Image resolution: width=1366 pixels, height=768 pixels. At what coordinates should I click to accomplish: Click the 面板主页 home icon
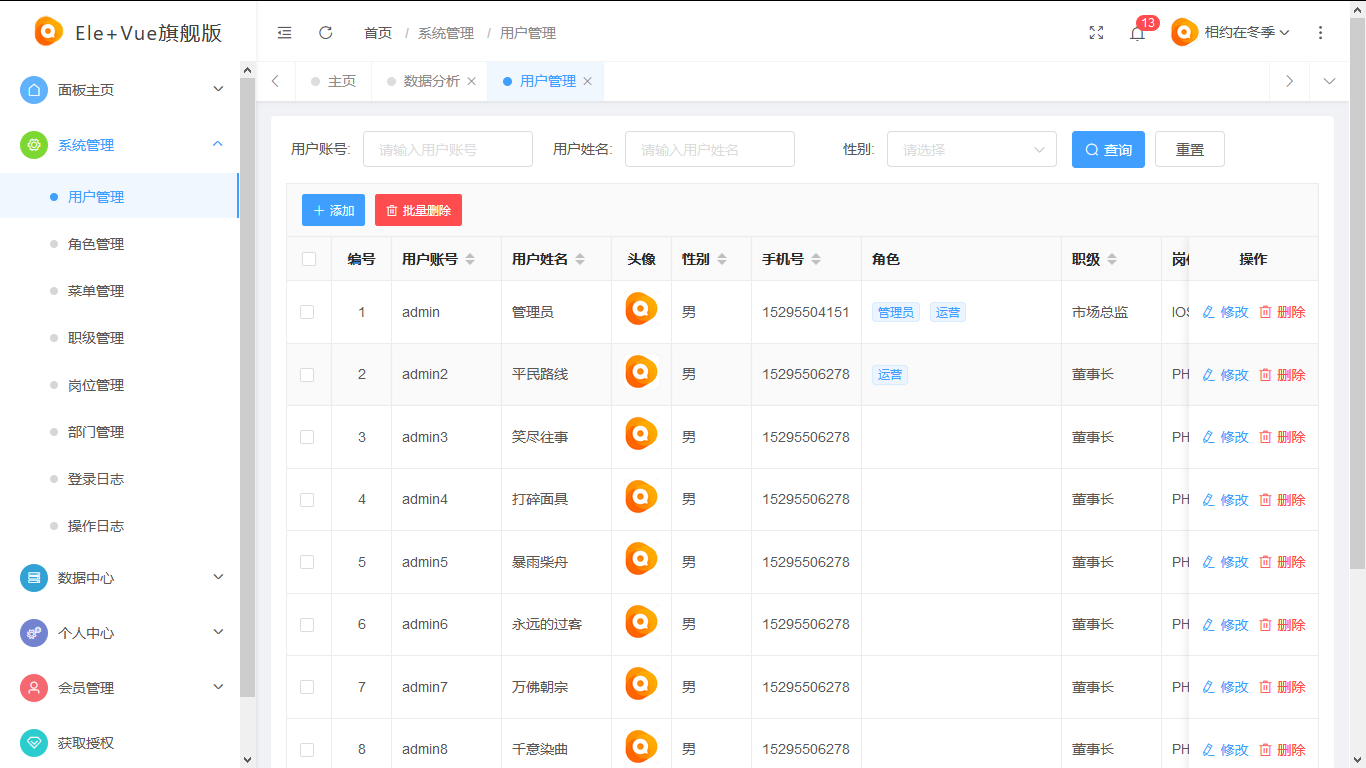(34, 90)
